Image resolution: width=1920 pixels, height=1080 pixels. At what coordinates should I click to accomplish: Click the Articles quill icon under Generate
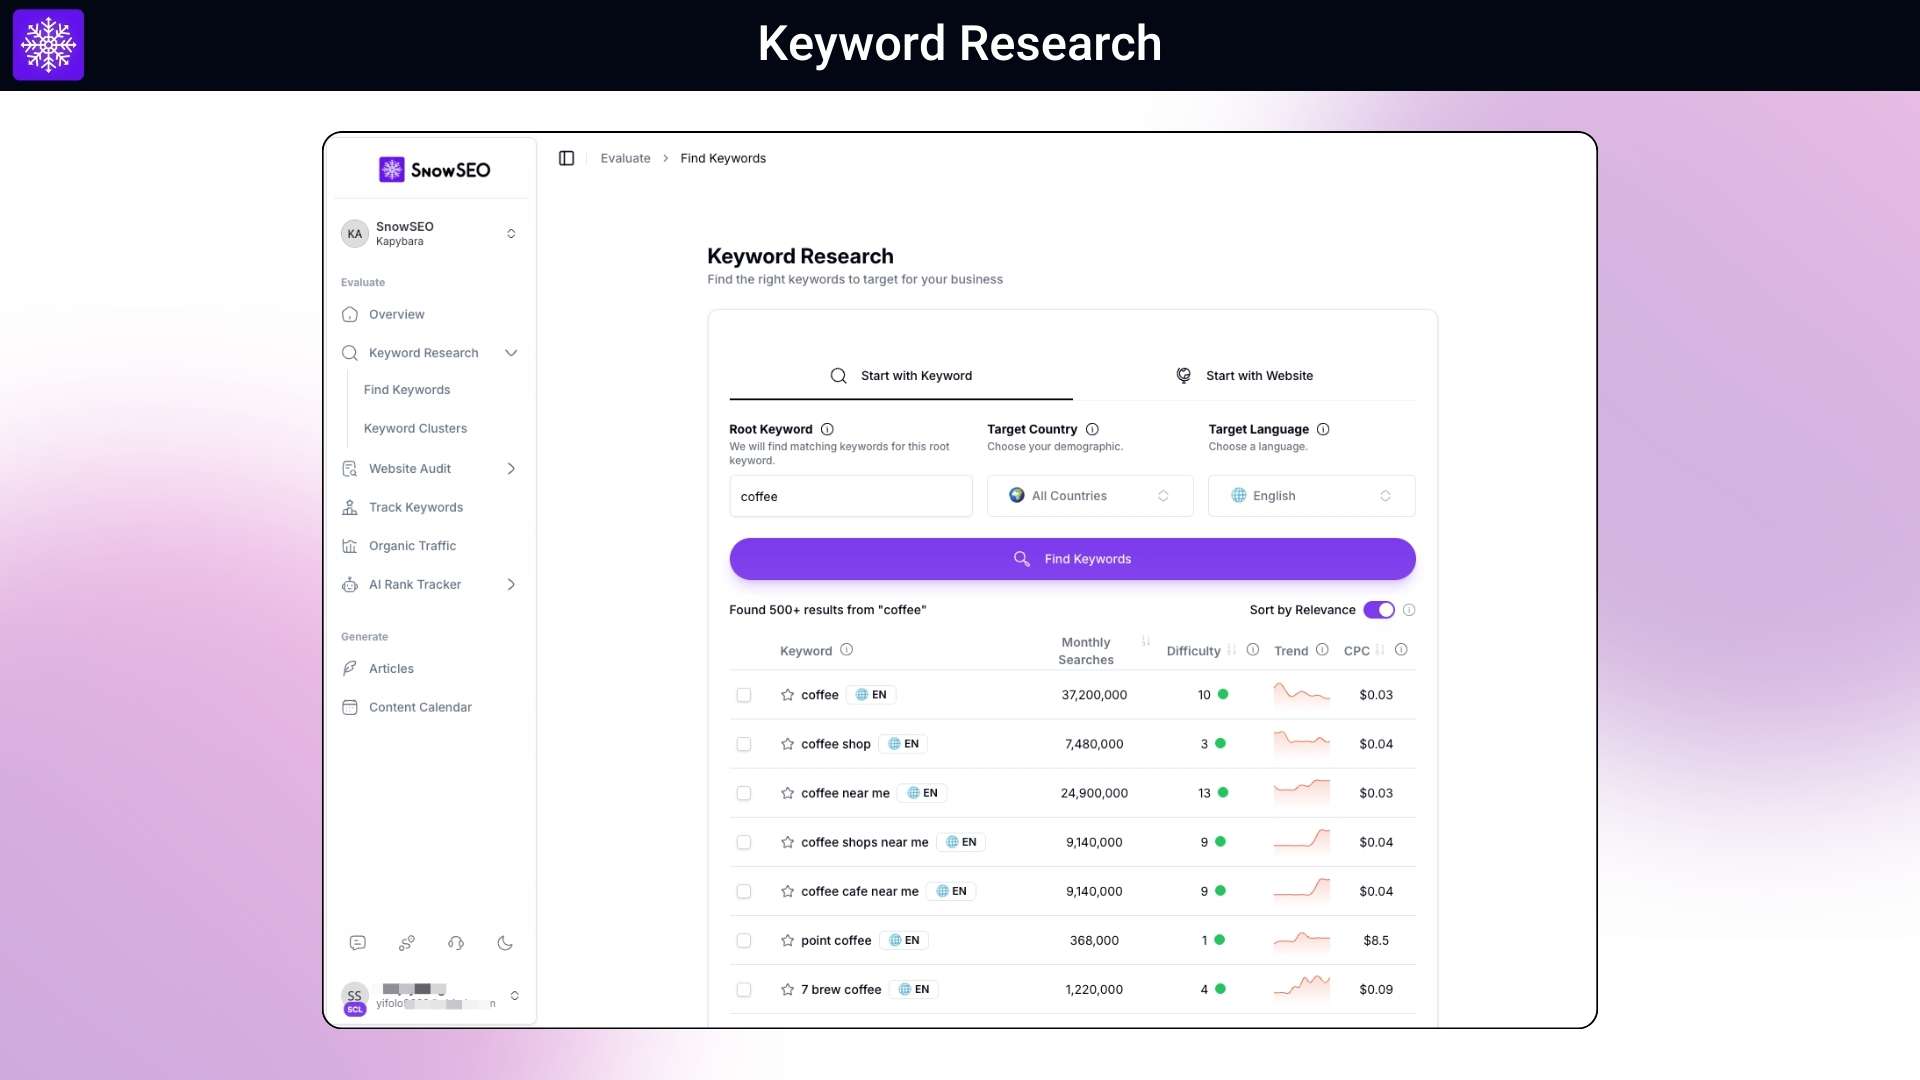tap(349, 668)
